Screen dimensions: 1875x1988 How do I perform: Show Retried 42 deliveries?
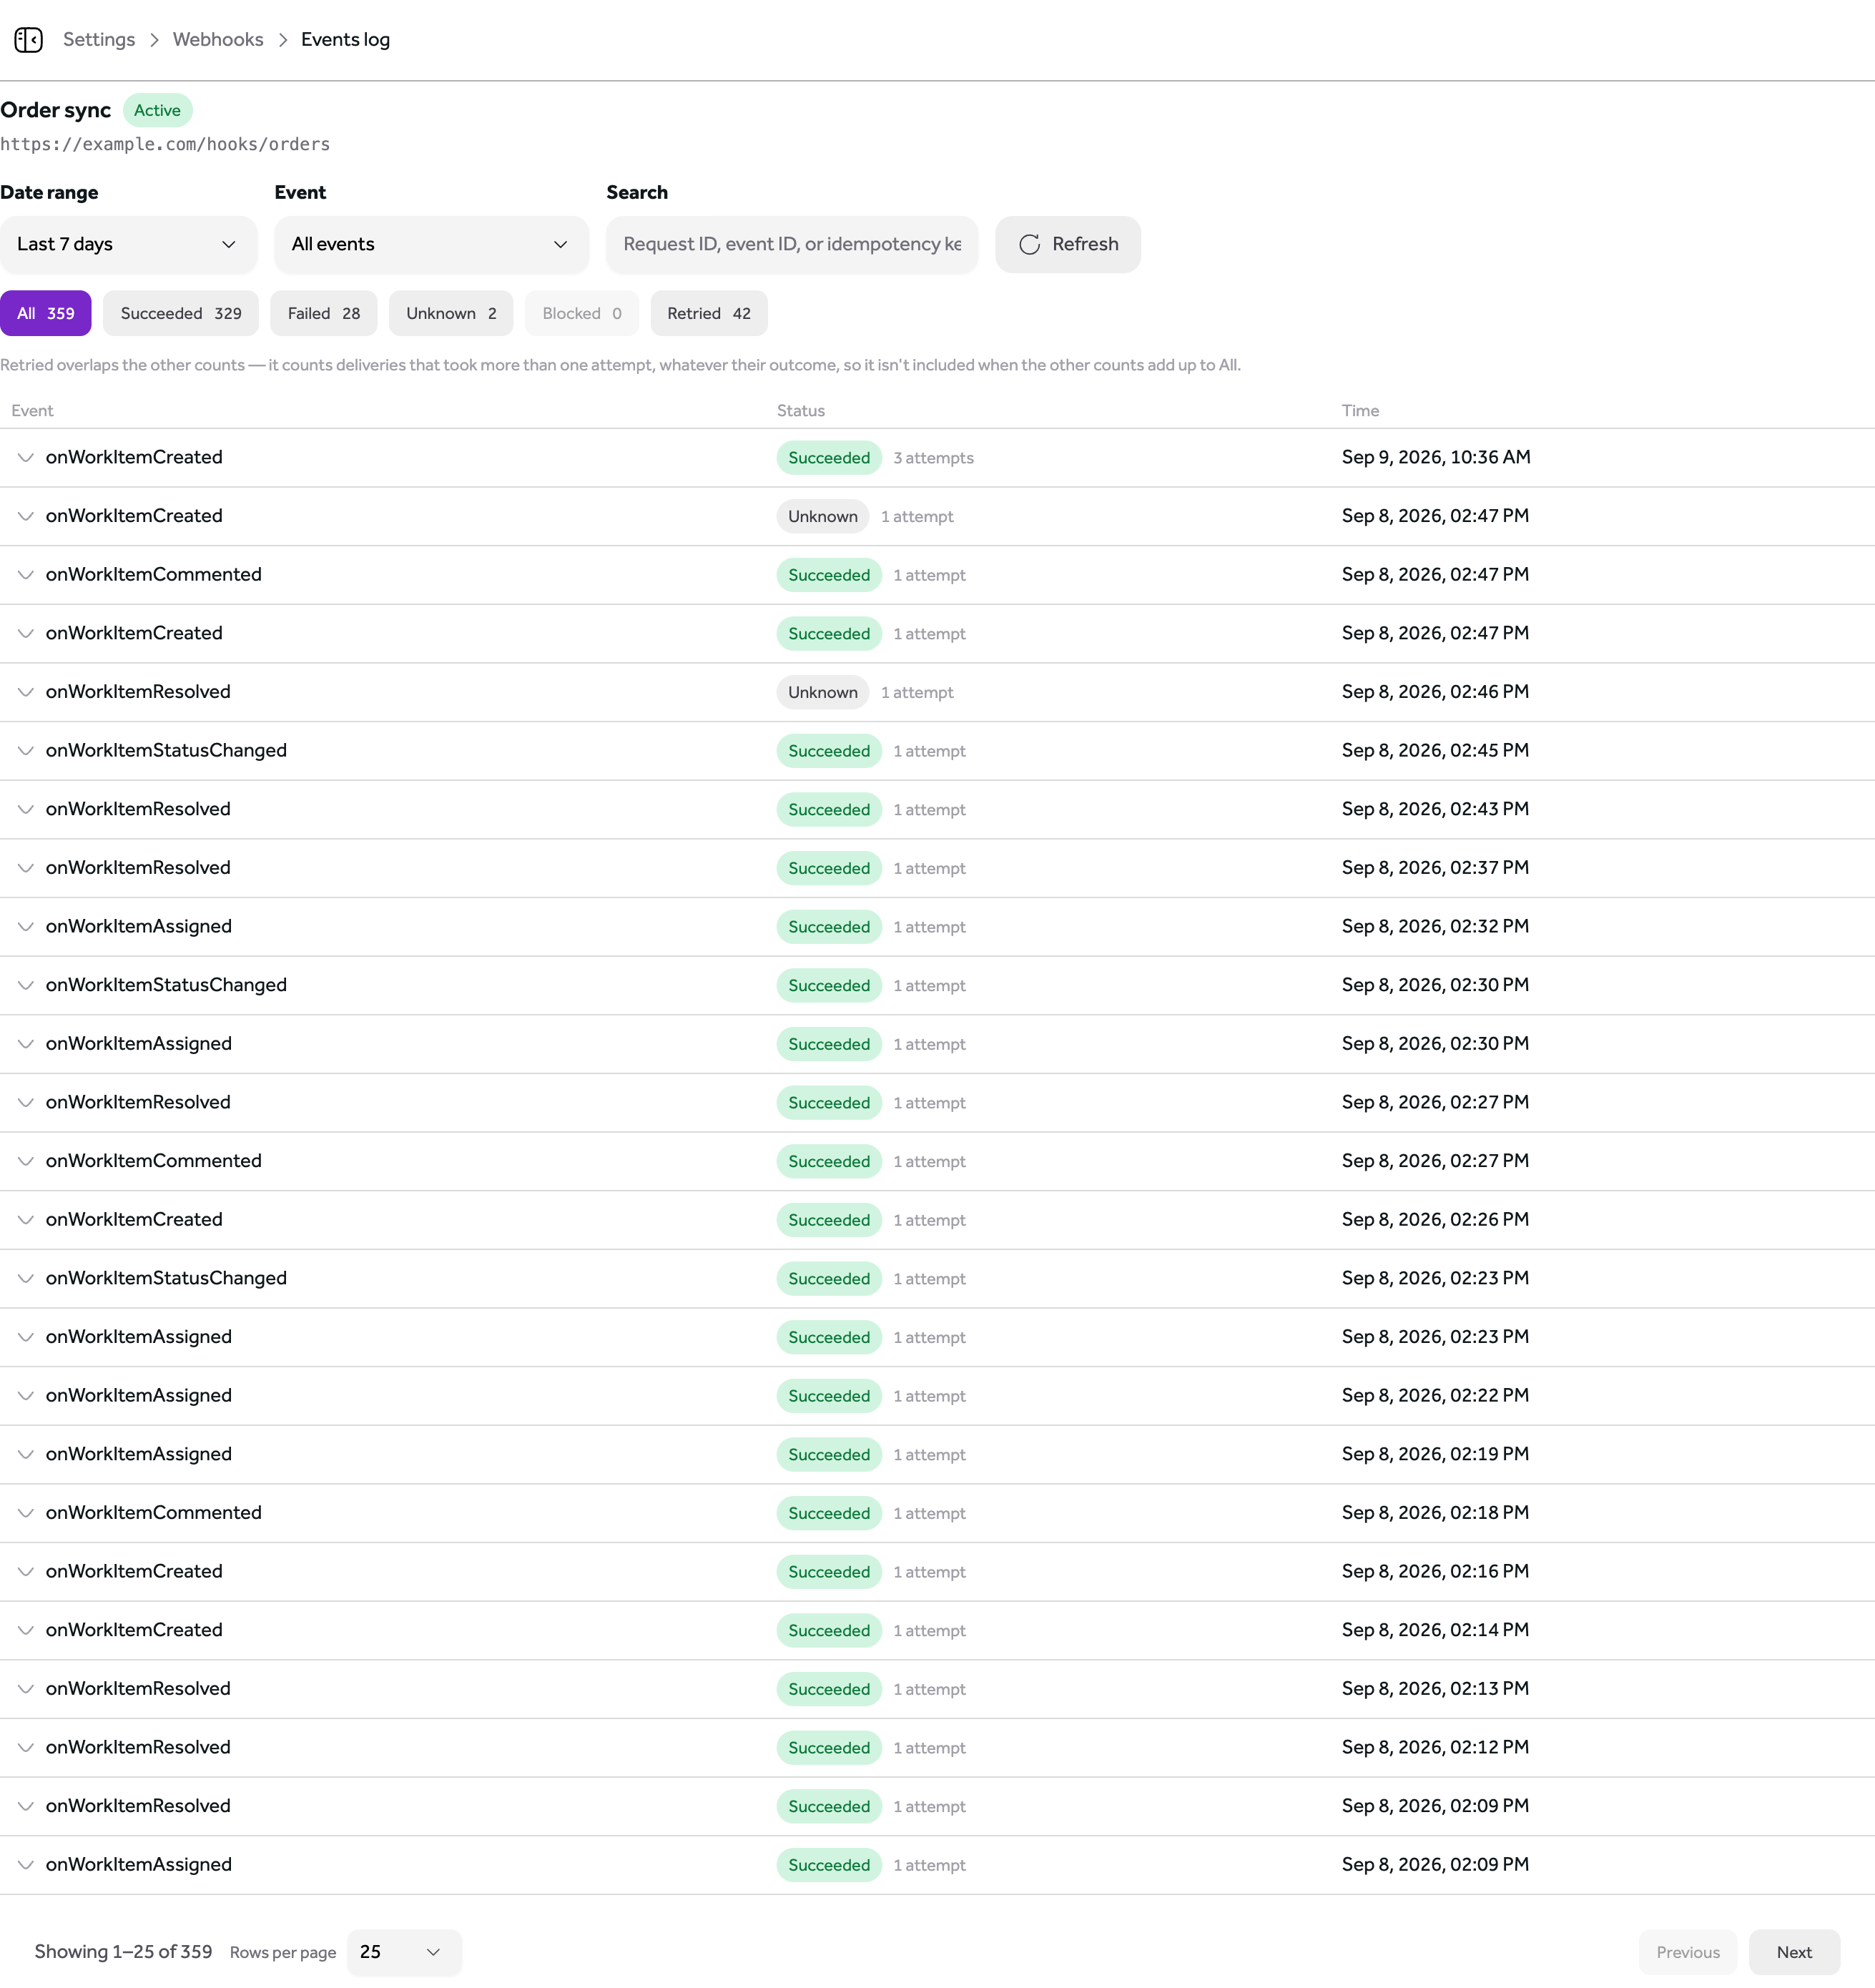tap(709, 313)
